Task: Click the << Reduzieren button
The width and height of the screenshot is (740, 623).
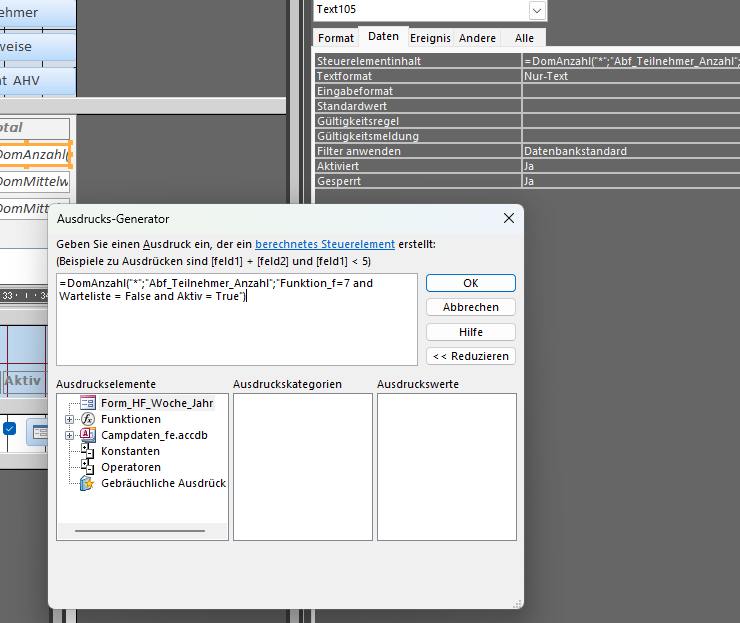Action: [x=471, y=356]
